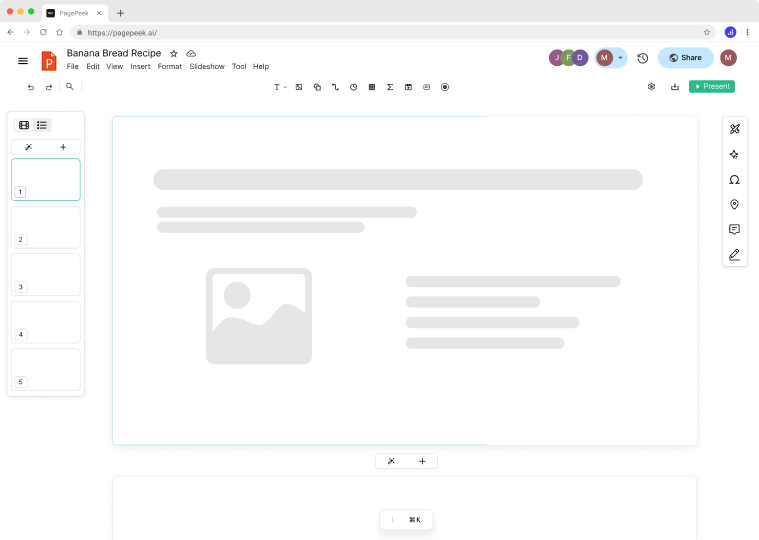Open the Tool menu
Viewport: 759px width, 540px height.
tap(239, 67)
